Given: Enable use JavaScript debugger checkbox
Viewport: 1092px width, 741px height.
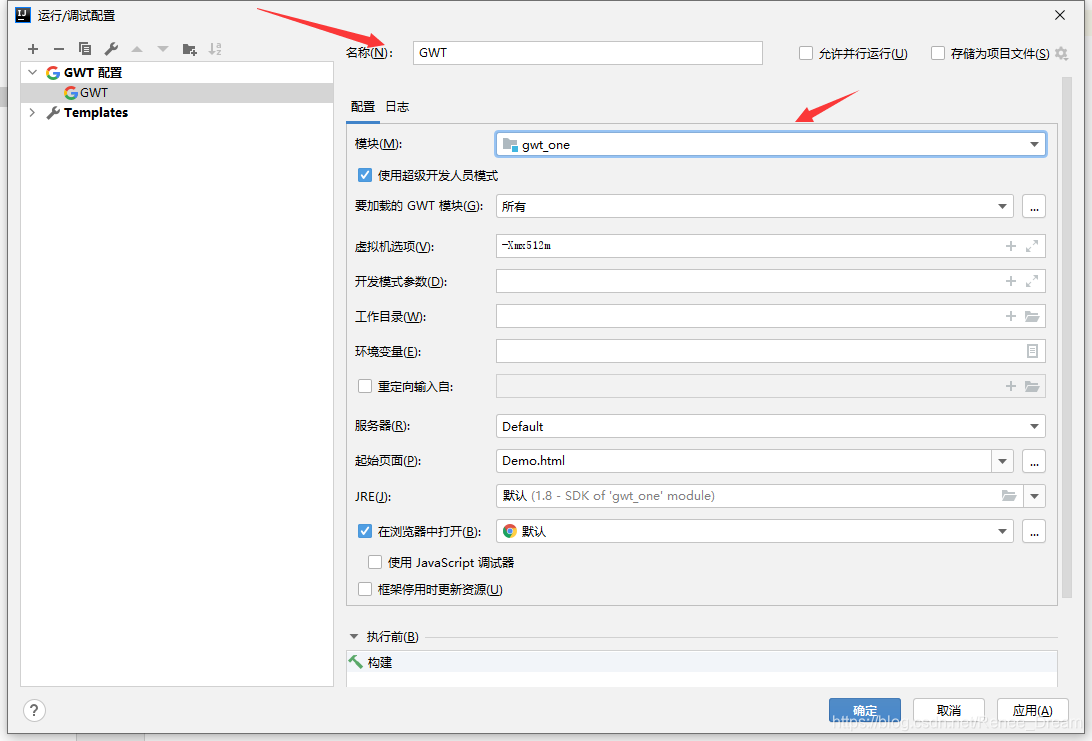Looking at the screenshot, I should click(375, 562).
